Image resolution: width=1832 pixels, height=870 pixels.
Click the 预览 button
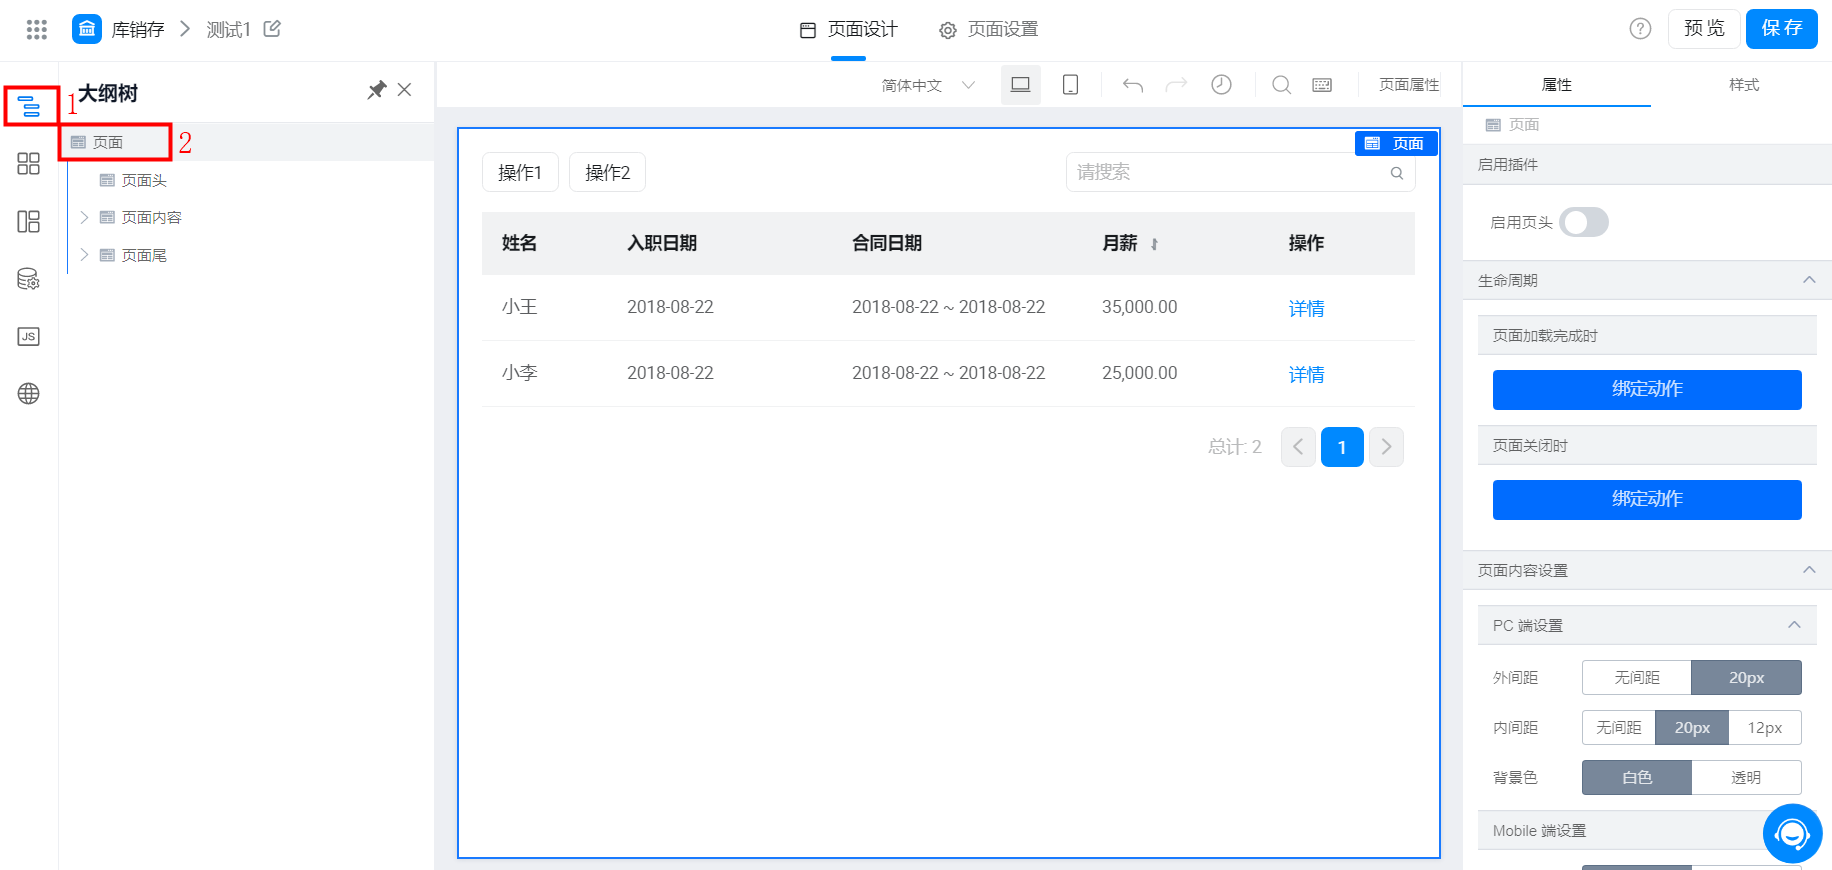coord(1704,28)
